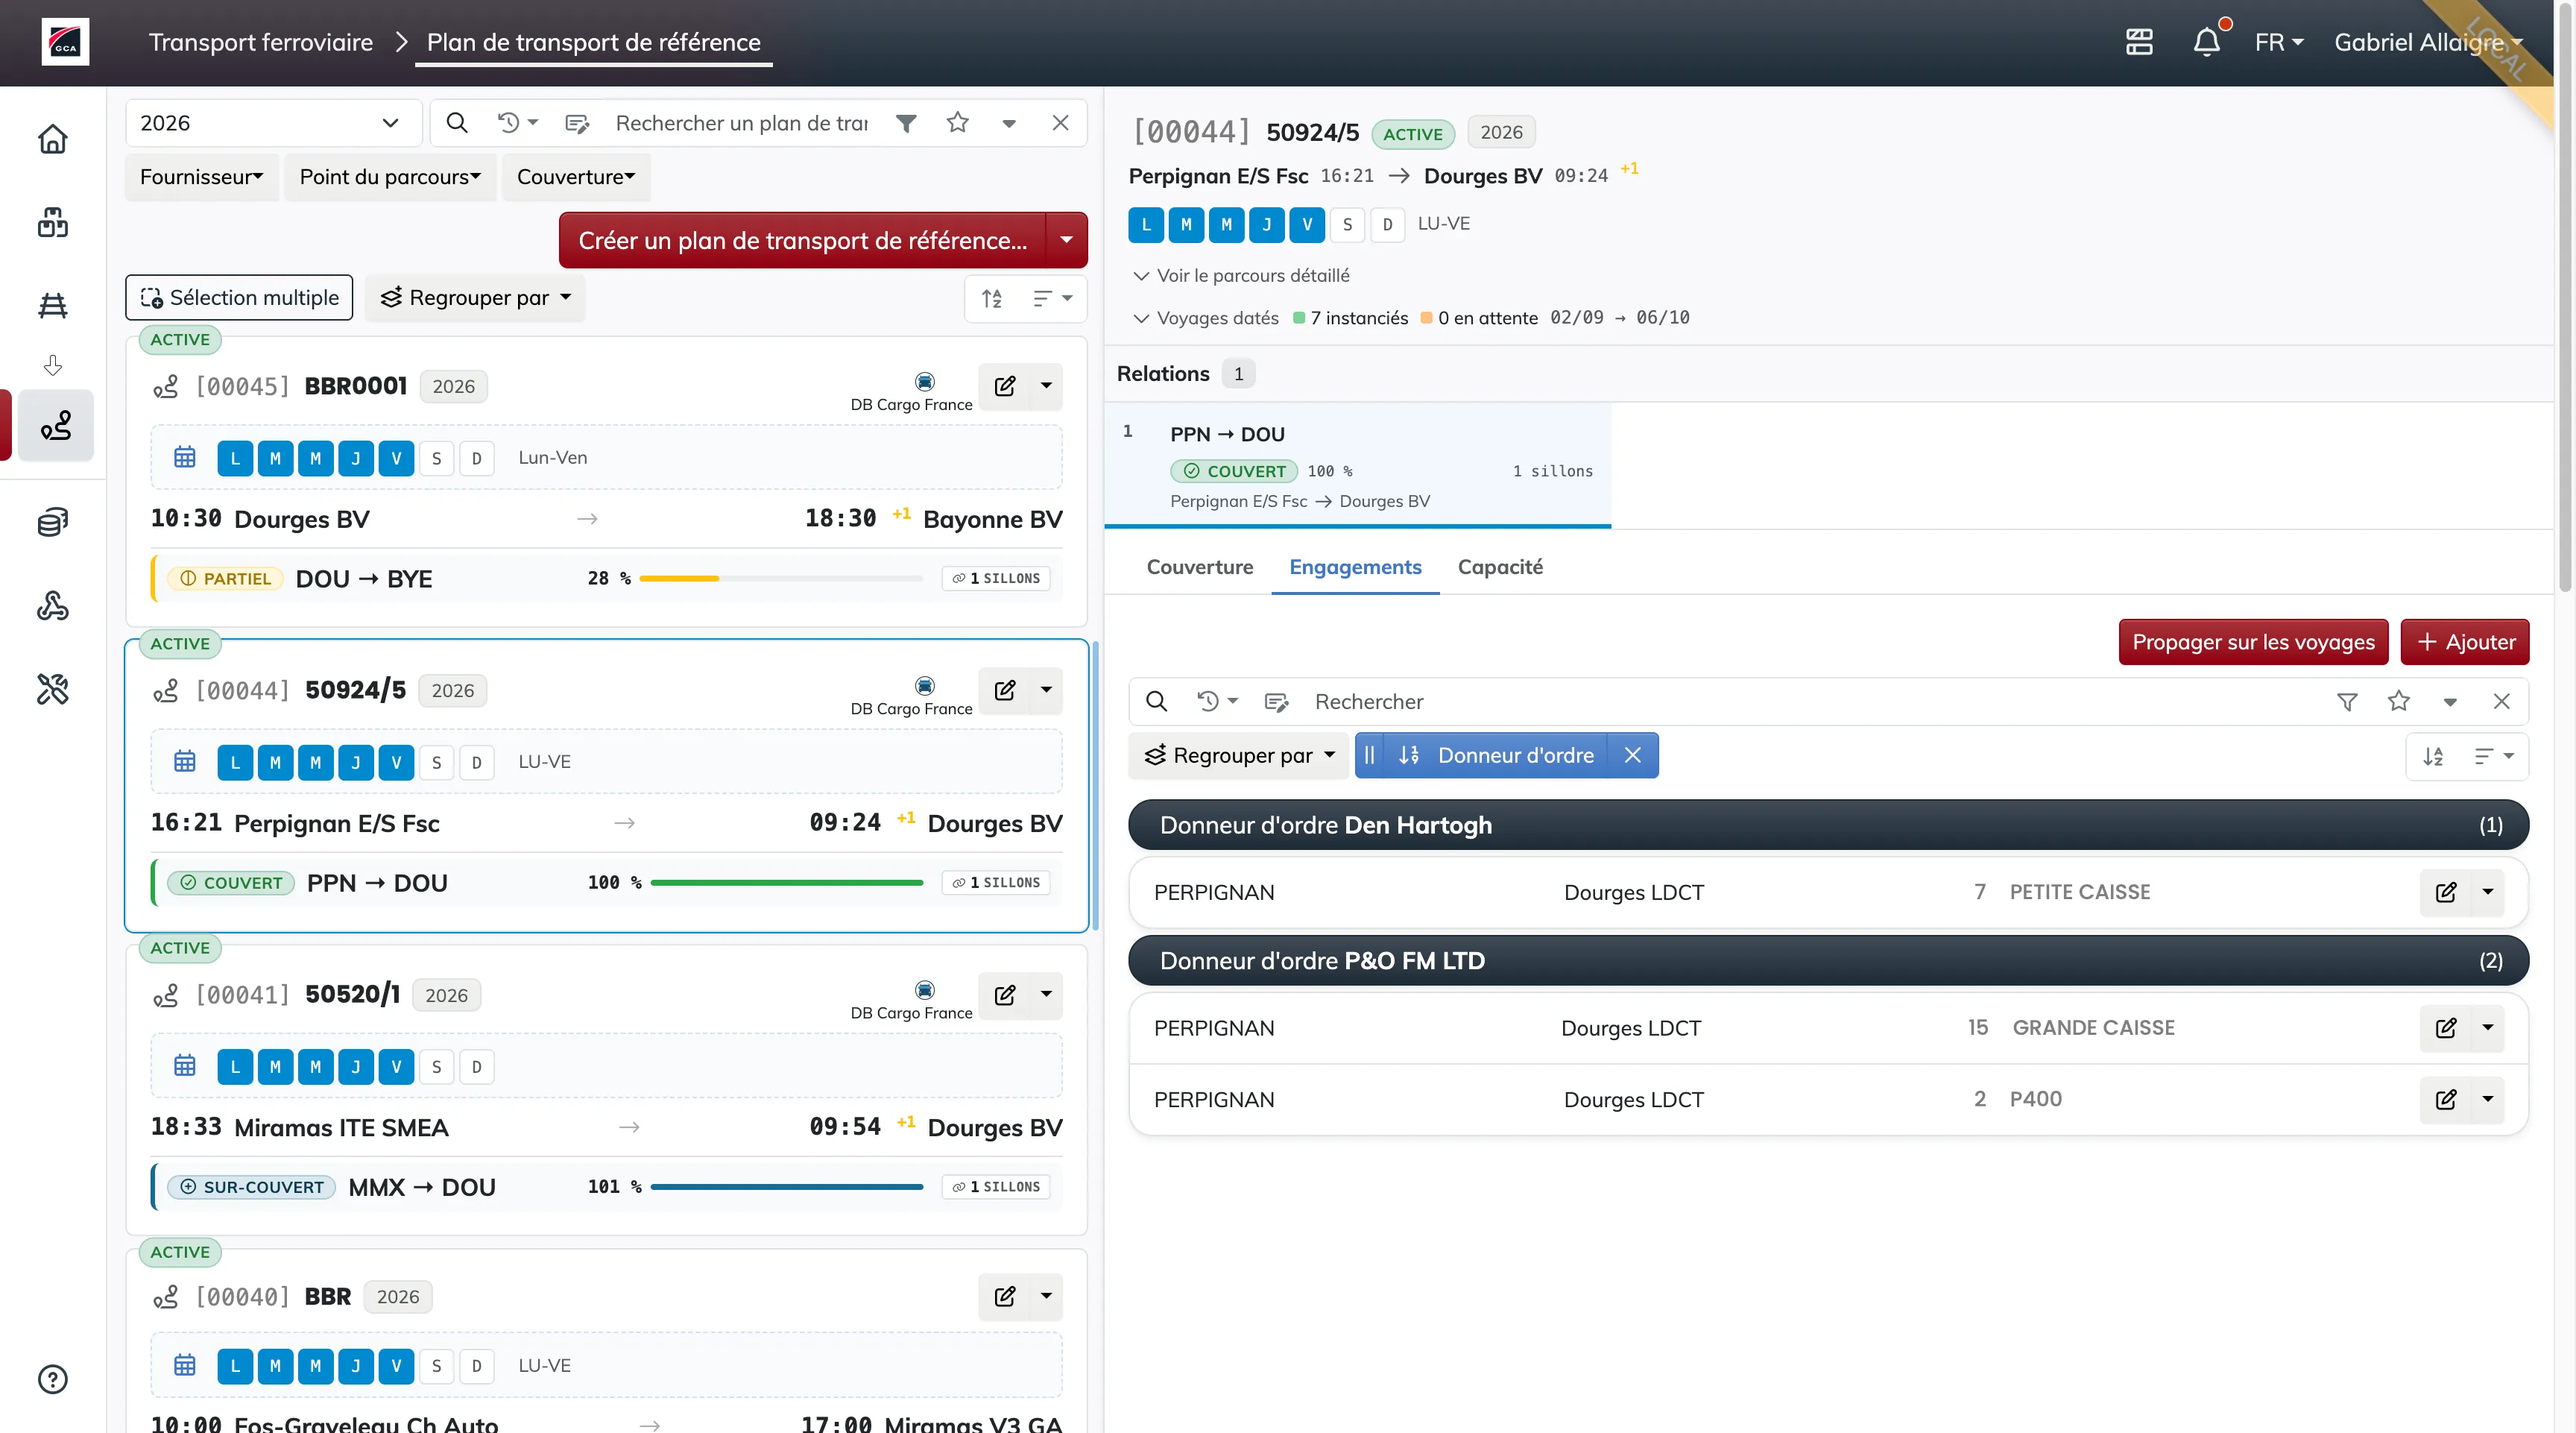Click Créer un plan de transport de référence
The height and width of the screenshot is (1433, 2576).
click(x=803, y=240)
